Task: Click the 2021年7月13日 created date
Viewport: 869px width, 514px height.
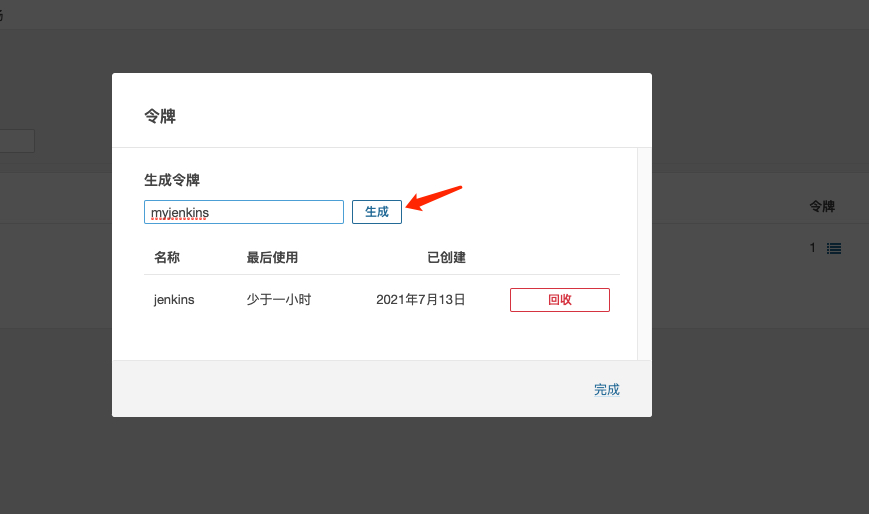Action: pos(421,300)
